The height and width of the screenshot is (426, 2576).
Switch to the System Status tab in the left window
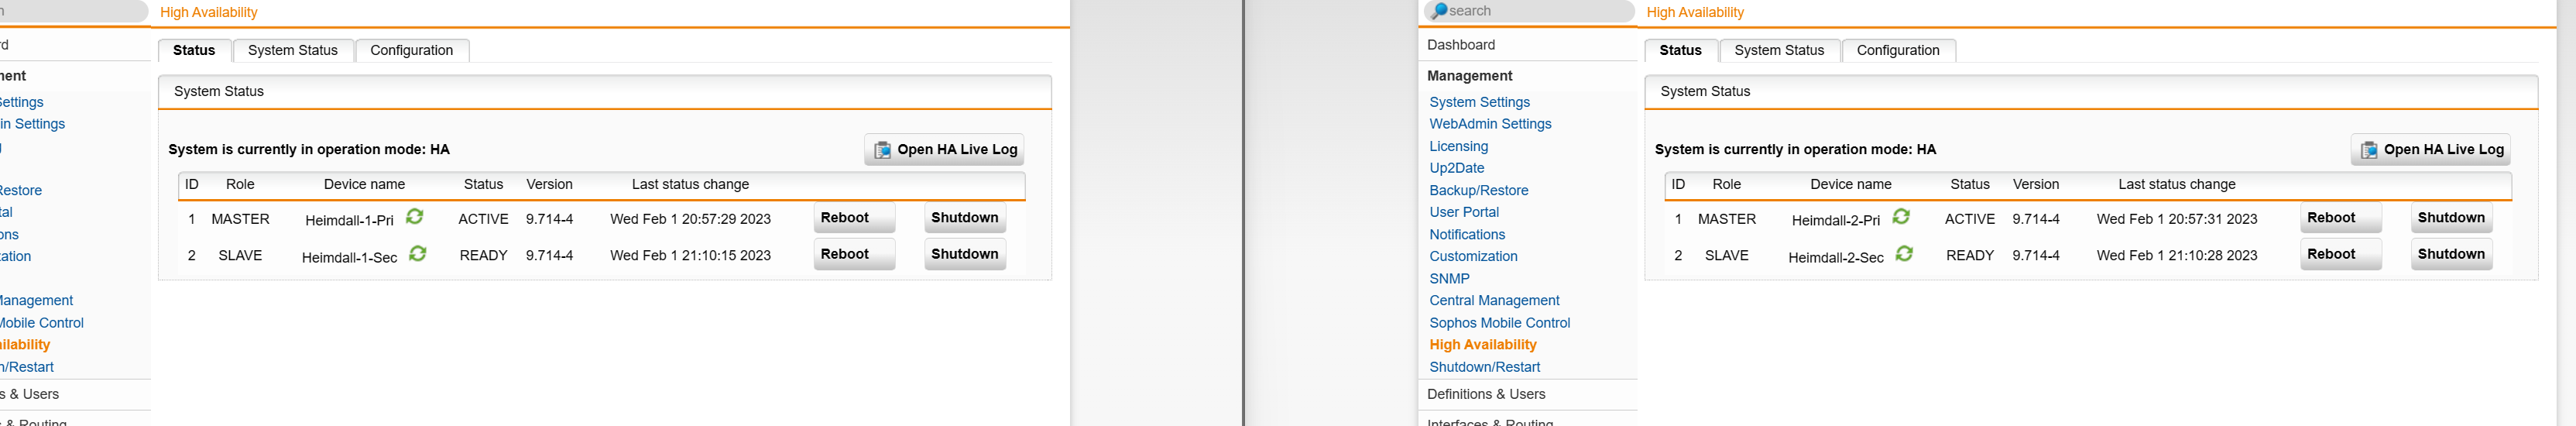click(x=293, y=50)
